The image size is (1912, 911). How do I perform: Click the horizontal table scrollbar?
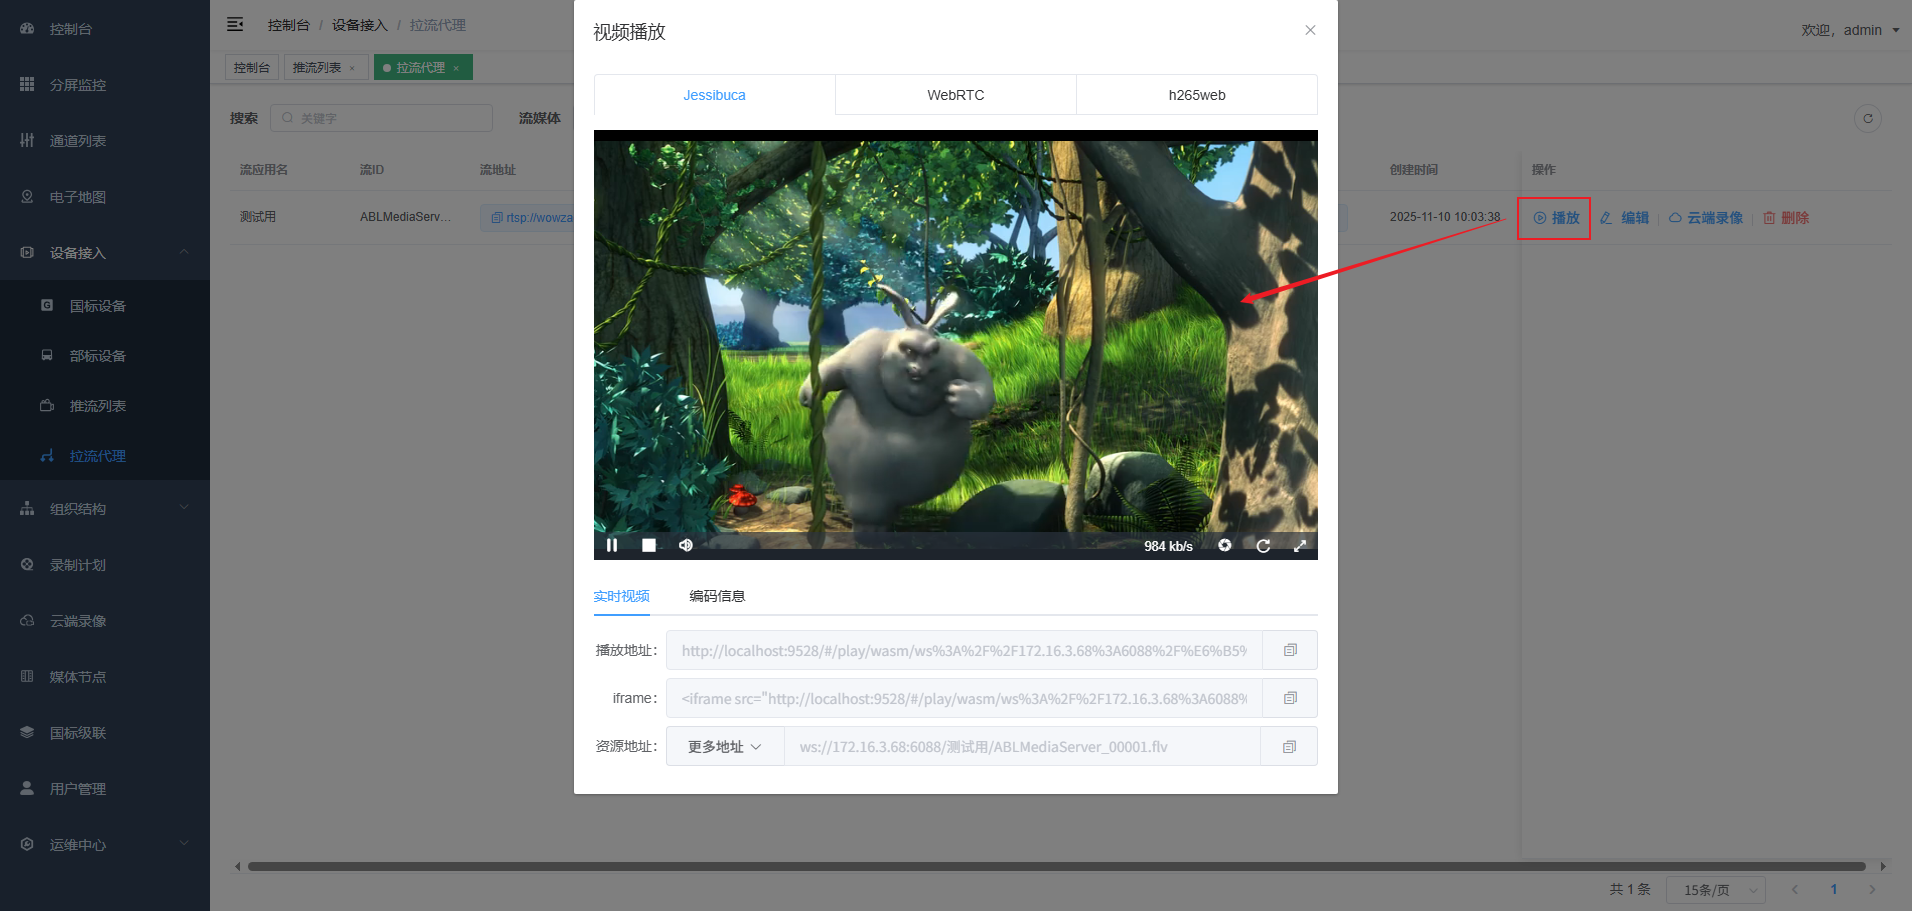1057,866
